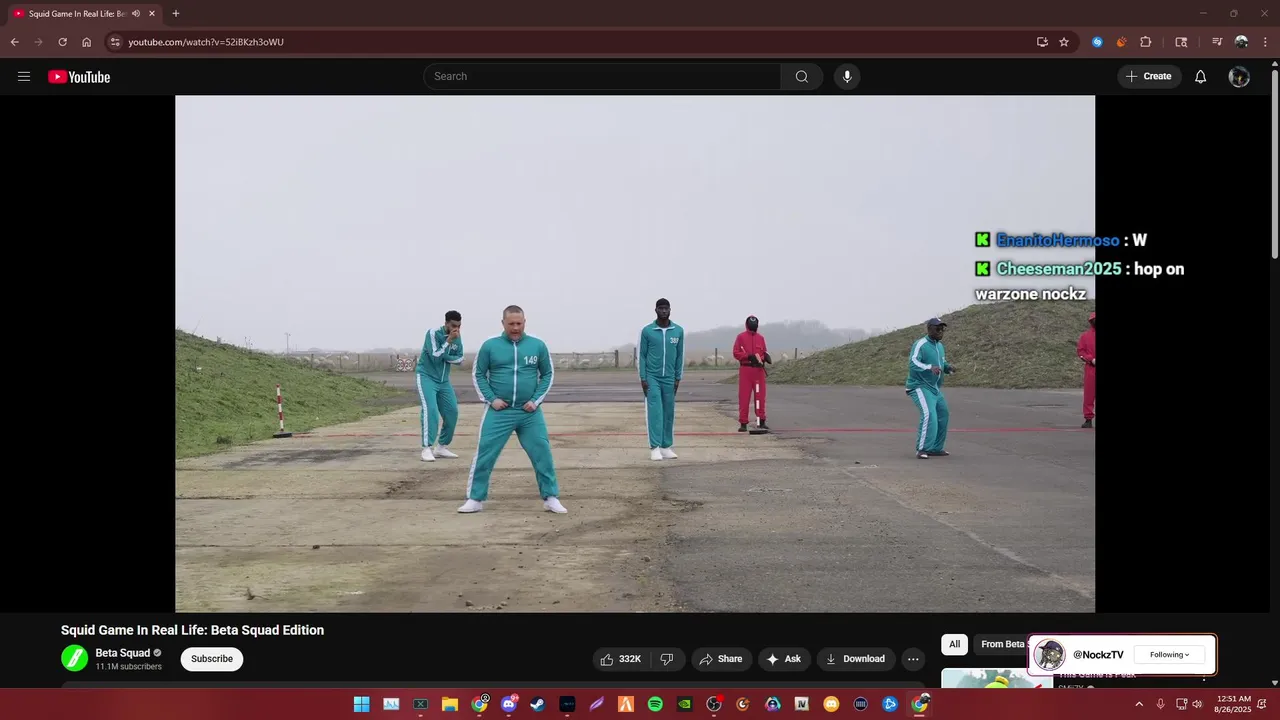1280x720 pixels.
Task: Go to browser home page
Action: point(87,42)
